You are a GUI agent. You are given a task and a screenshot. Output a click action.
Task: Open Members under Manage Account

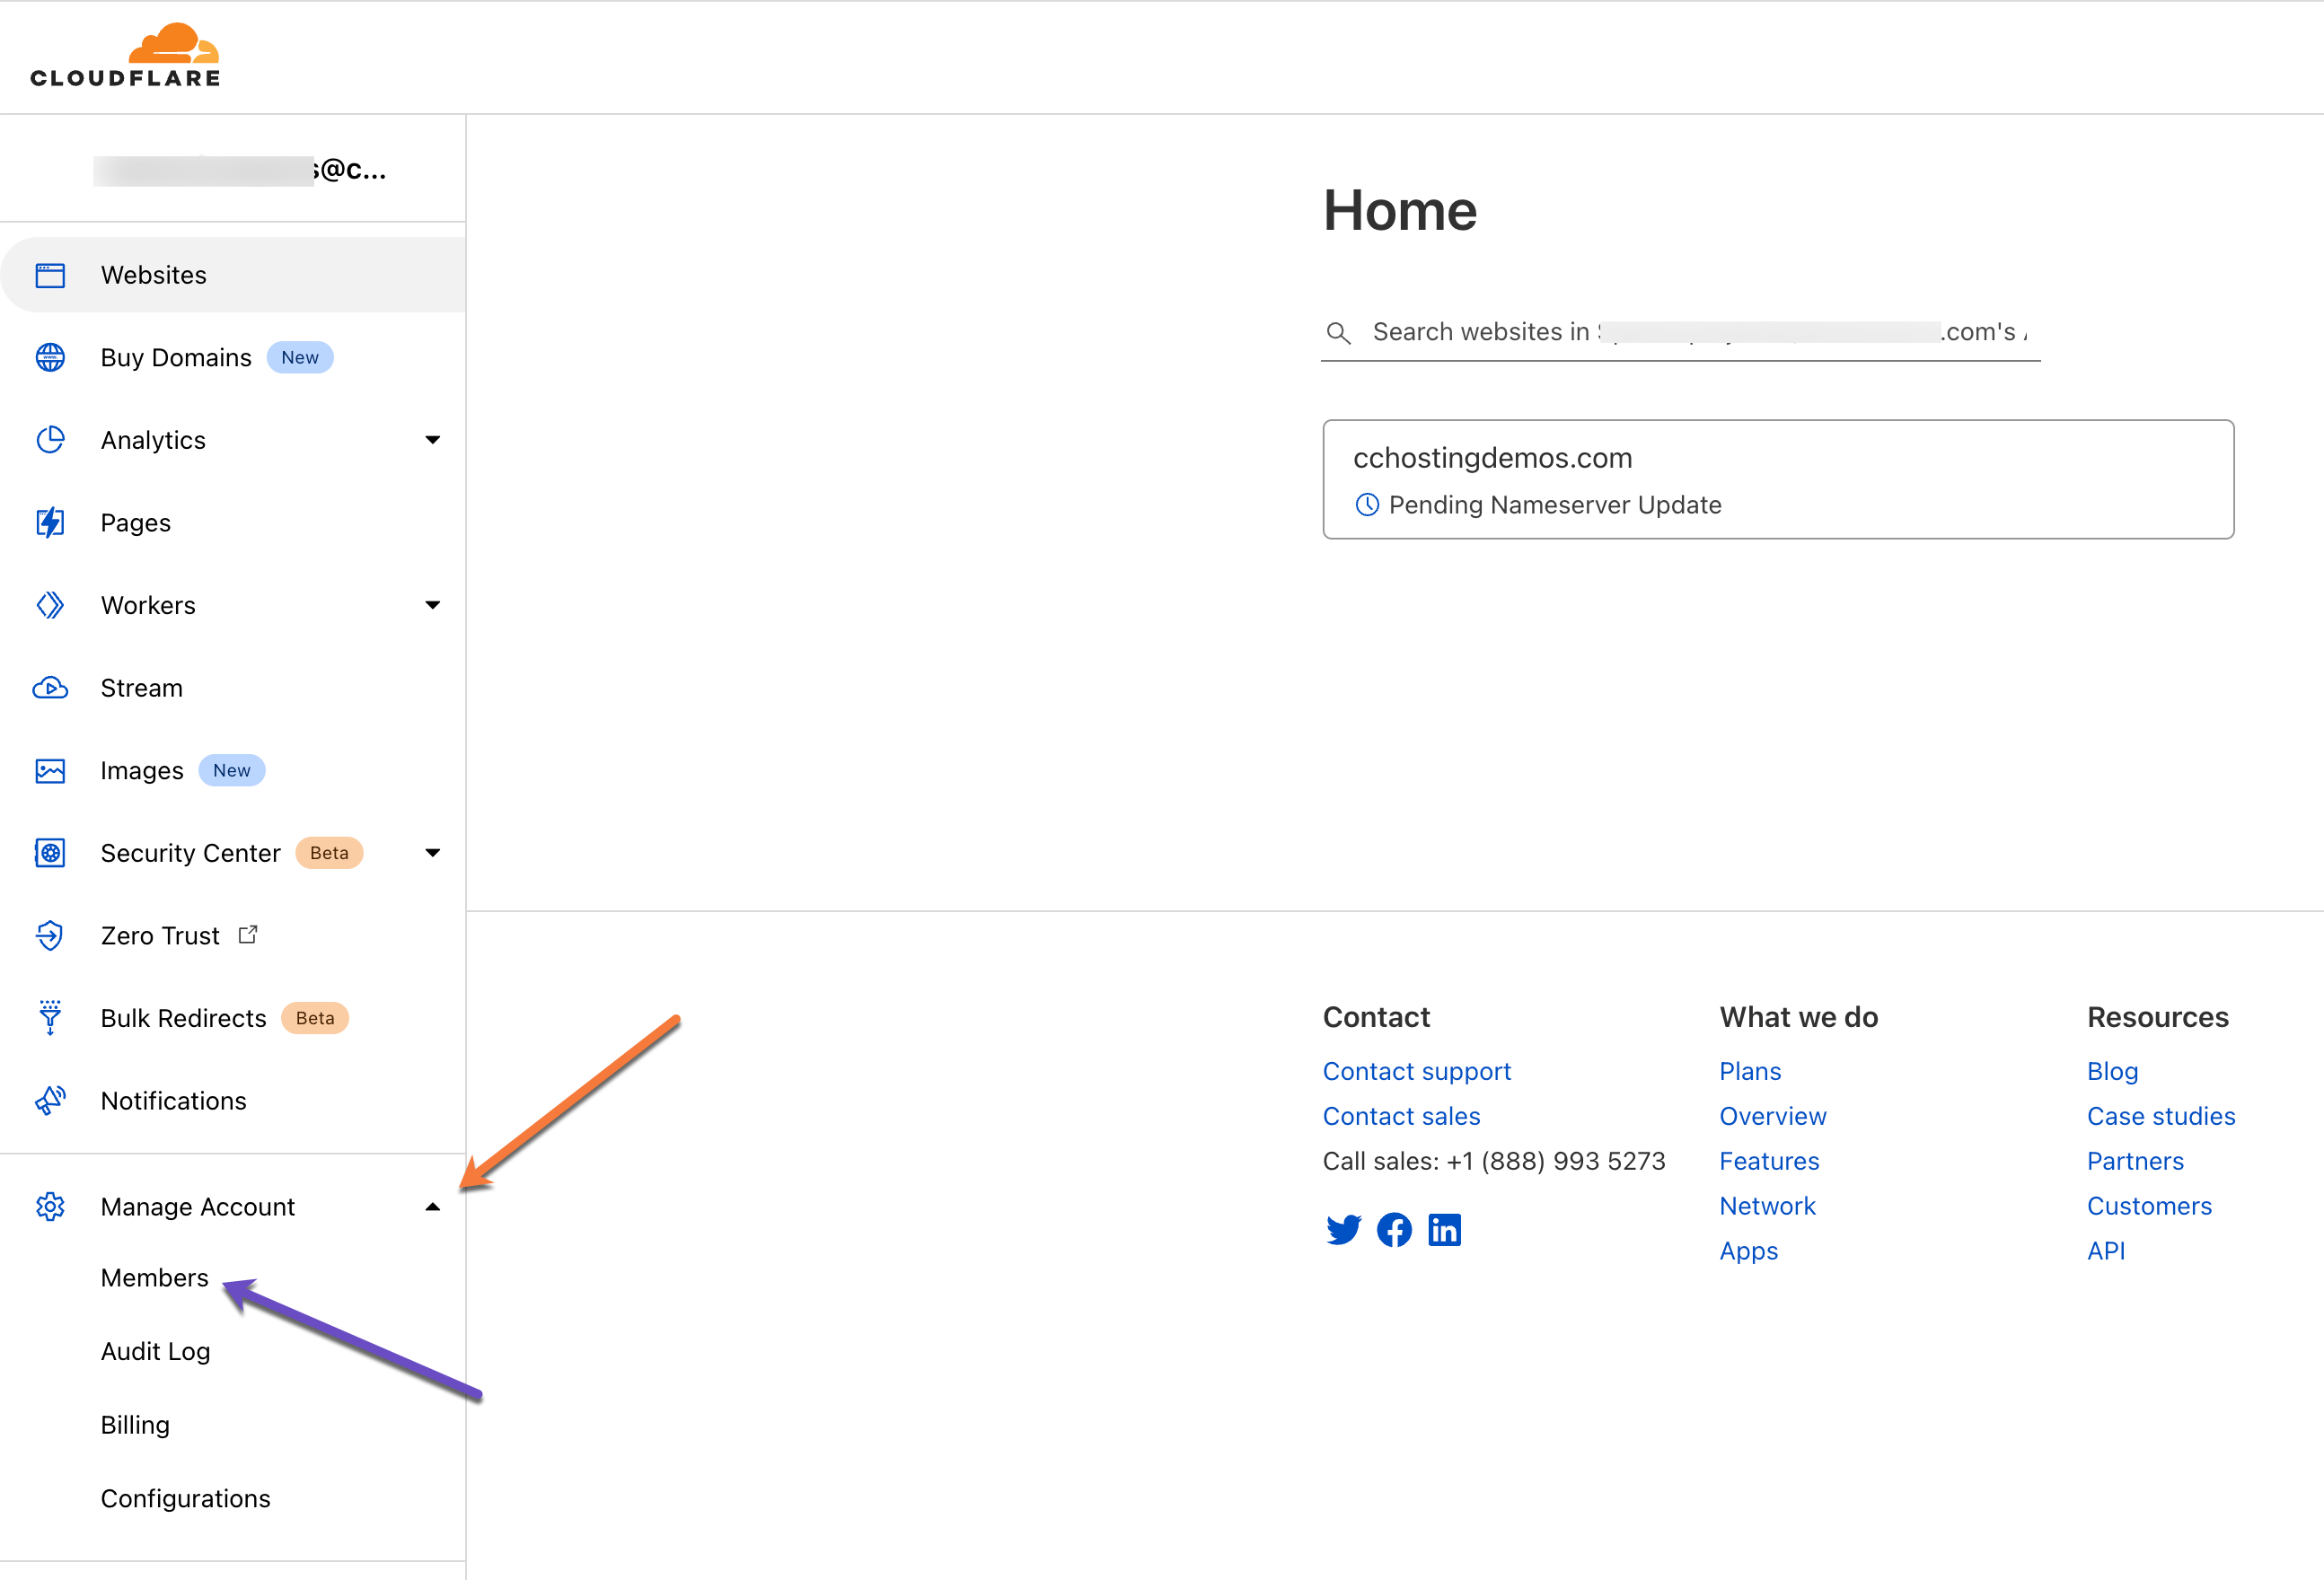(155, 1278)
